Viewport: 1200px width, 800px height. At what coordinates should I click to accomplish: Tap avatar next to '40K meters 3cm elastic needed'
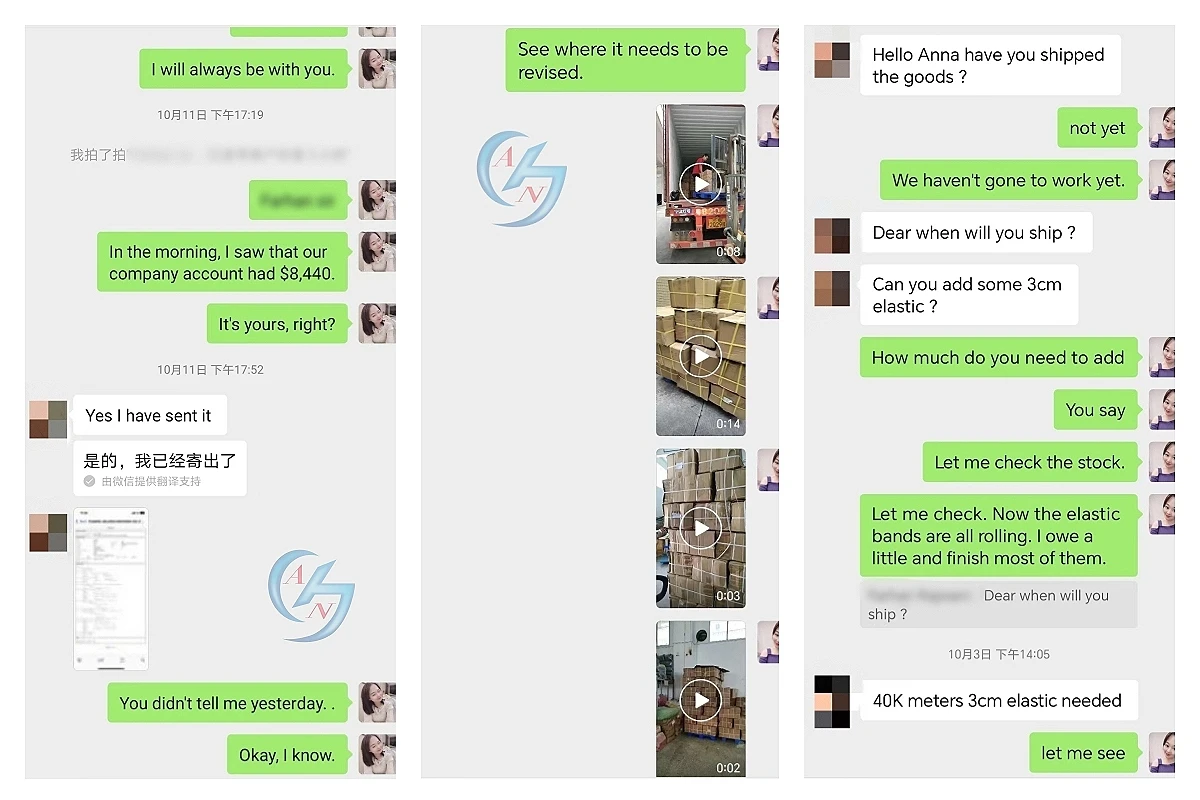832,701
